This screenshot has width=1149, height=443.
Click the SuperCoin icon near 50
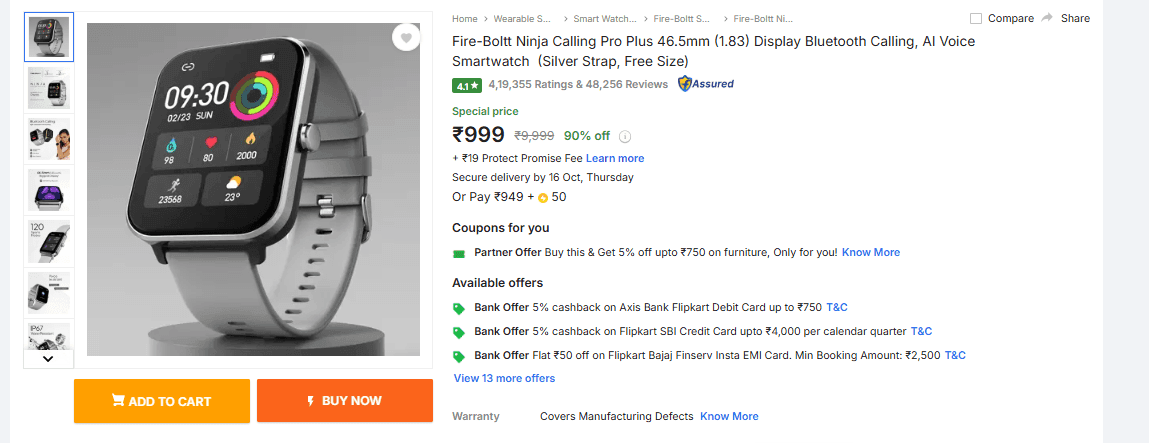coord(543,198)
